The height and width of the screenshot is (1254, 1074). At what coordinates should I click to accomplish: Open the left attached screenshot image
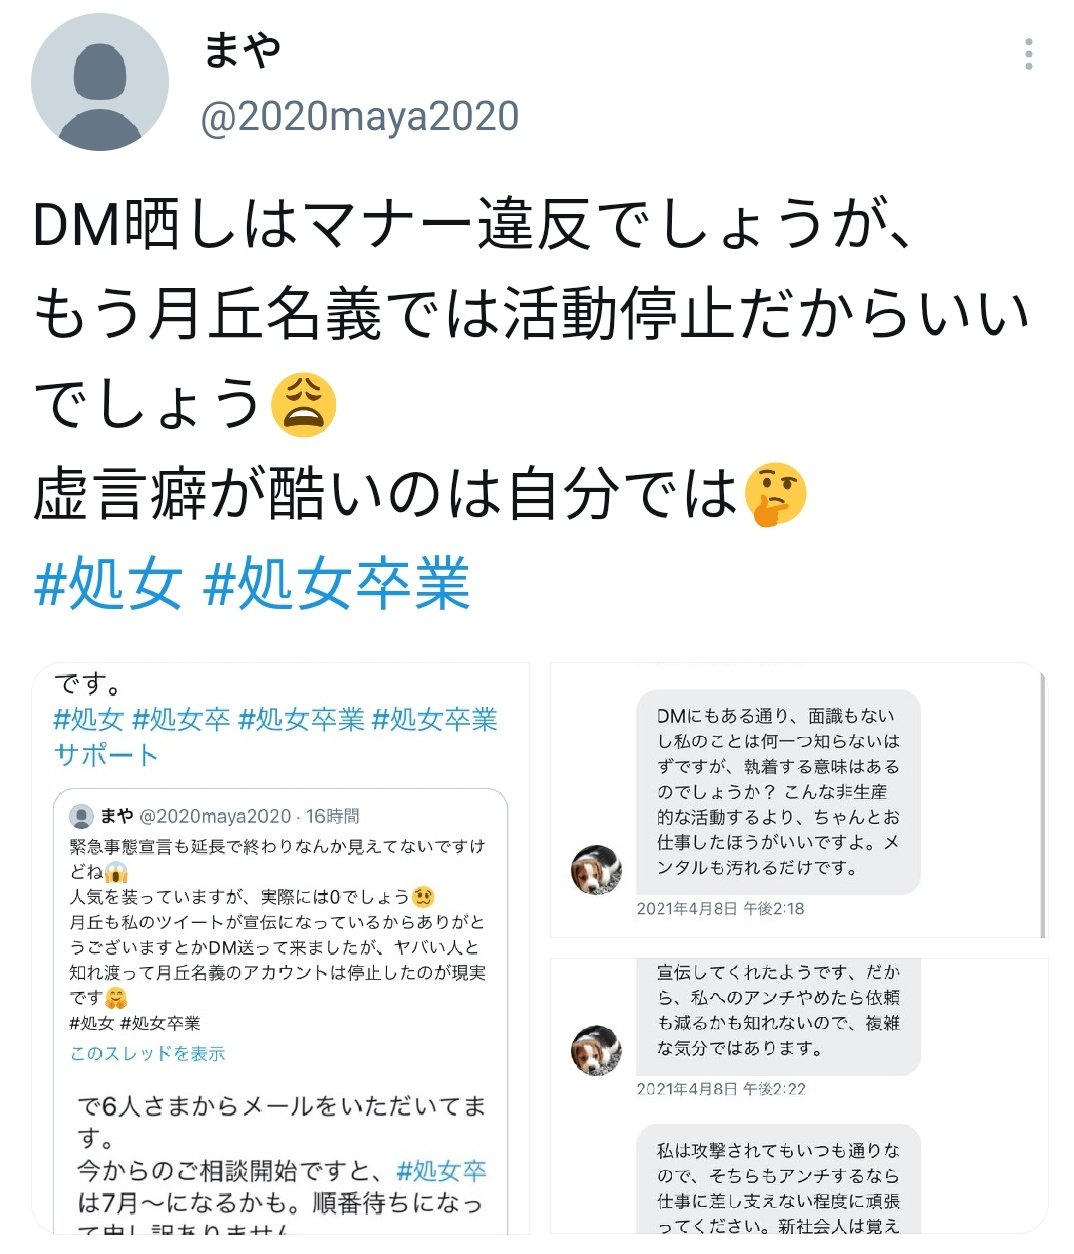[281, 948]
